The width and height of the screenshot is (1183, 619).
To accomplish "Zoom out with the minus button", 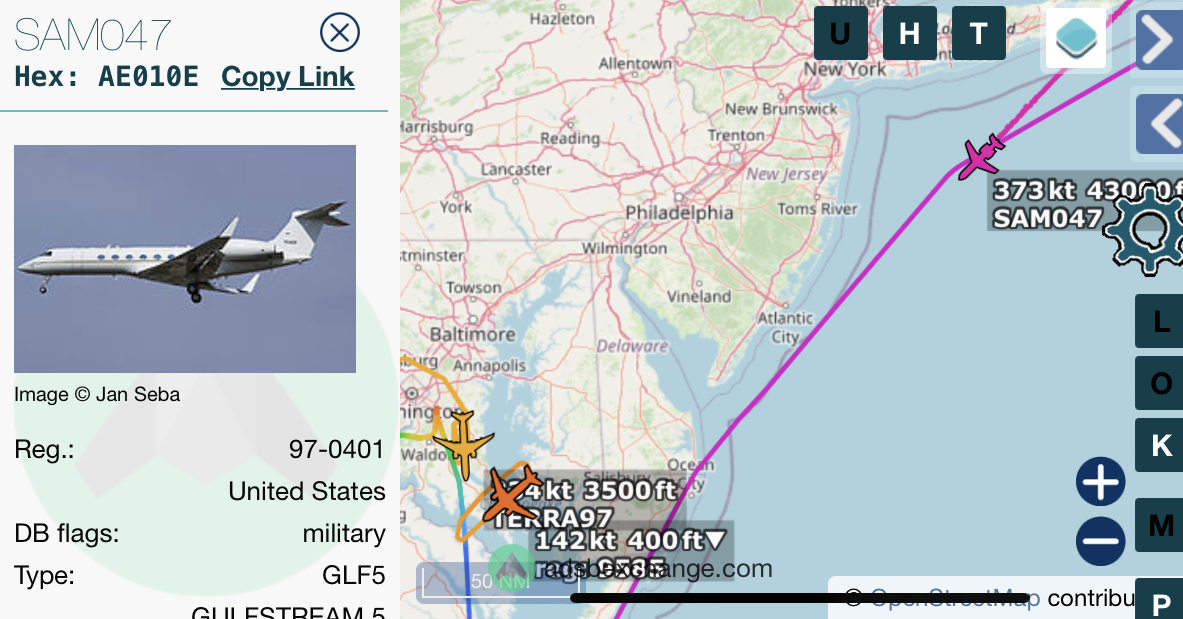I will (1101, 541).
